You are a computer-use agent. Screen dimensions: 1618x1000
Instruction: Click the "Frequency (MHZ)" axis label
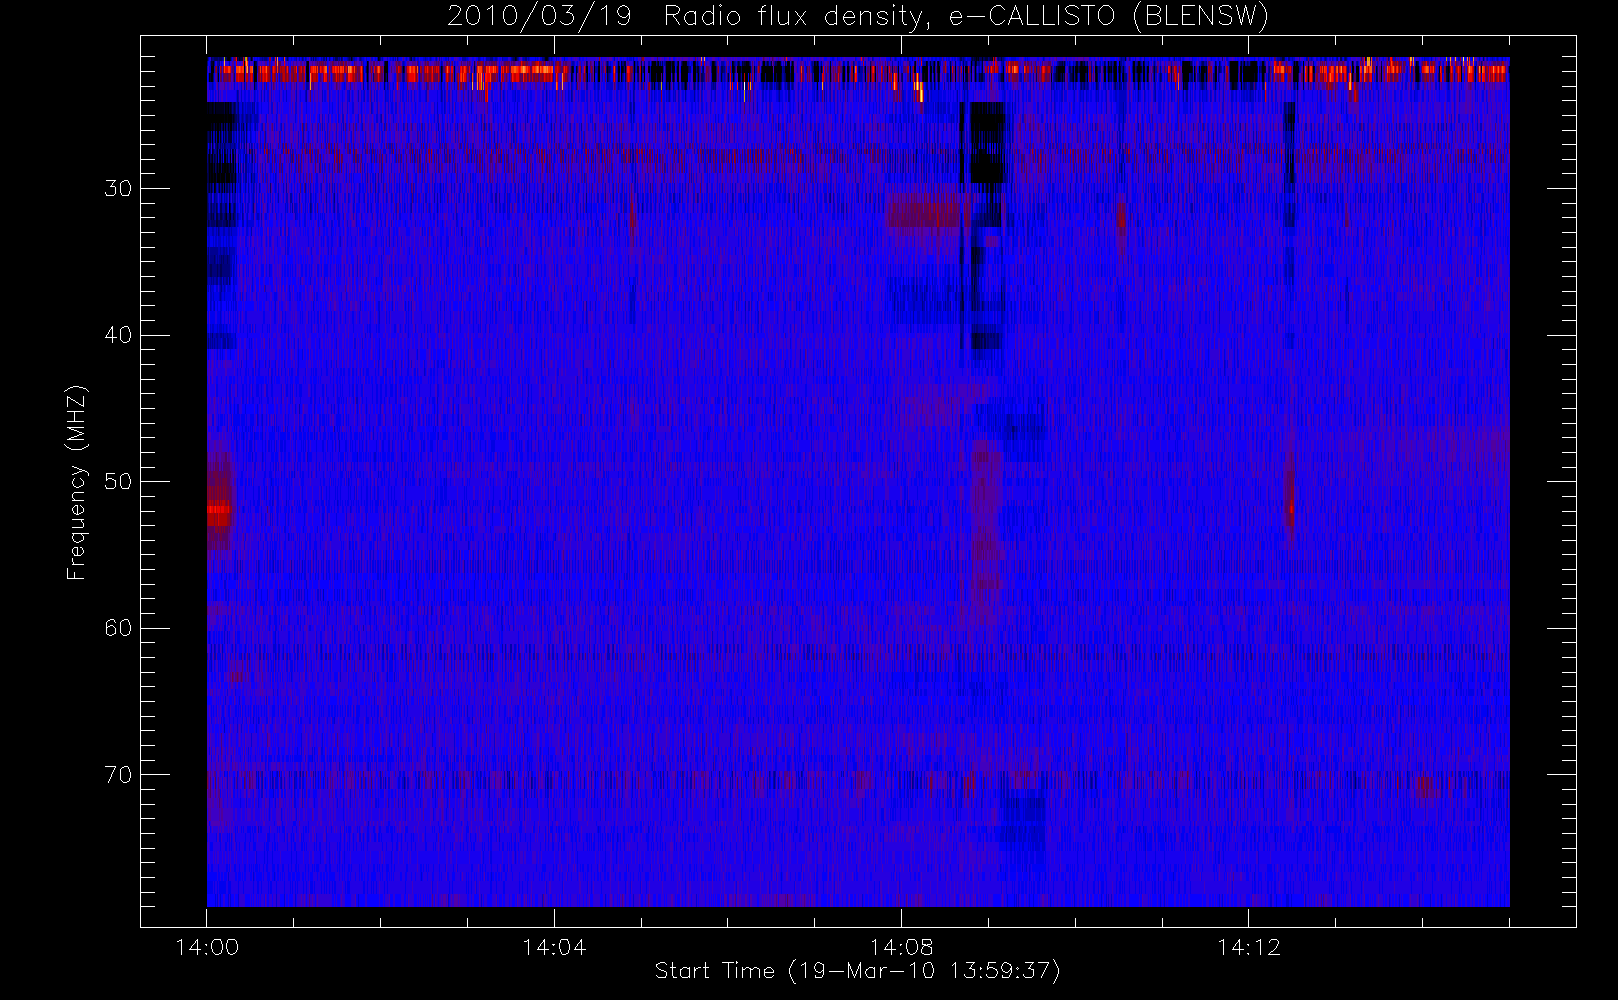(77, 482)
